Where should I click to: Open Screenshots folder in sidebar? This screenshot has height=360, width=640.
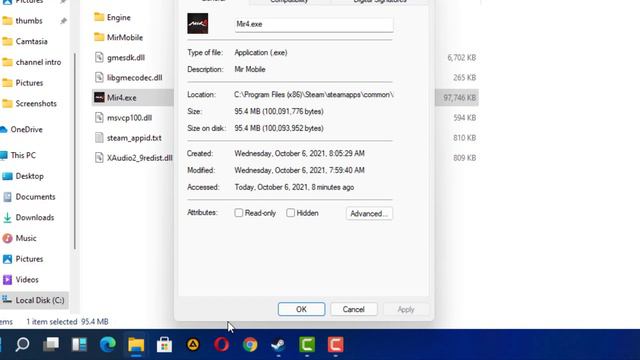click(x=36, y=104)
